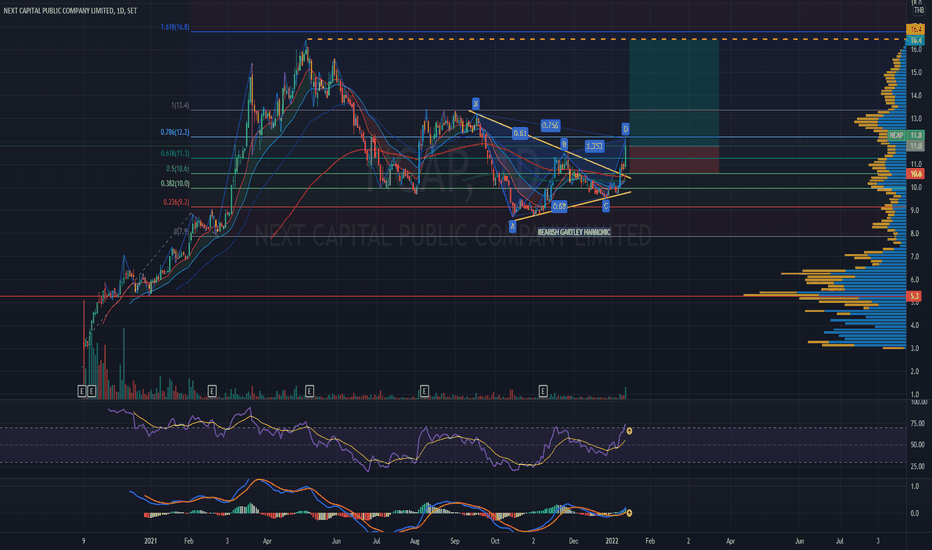This screenshot has width=932, height=550.
Task: Click the 75.00 level on the RSI scale
Action: 918,423
